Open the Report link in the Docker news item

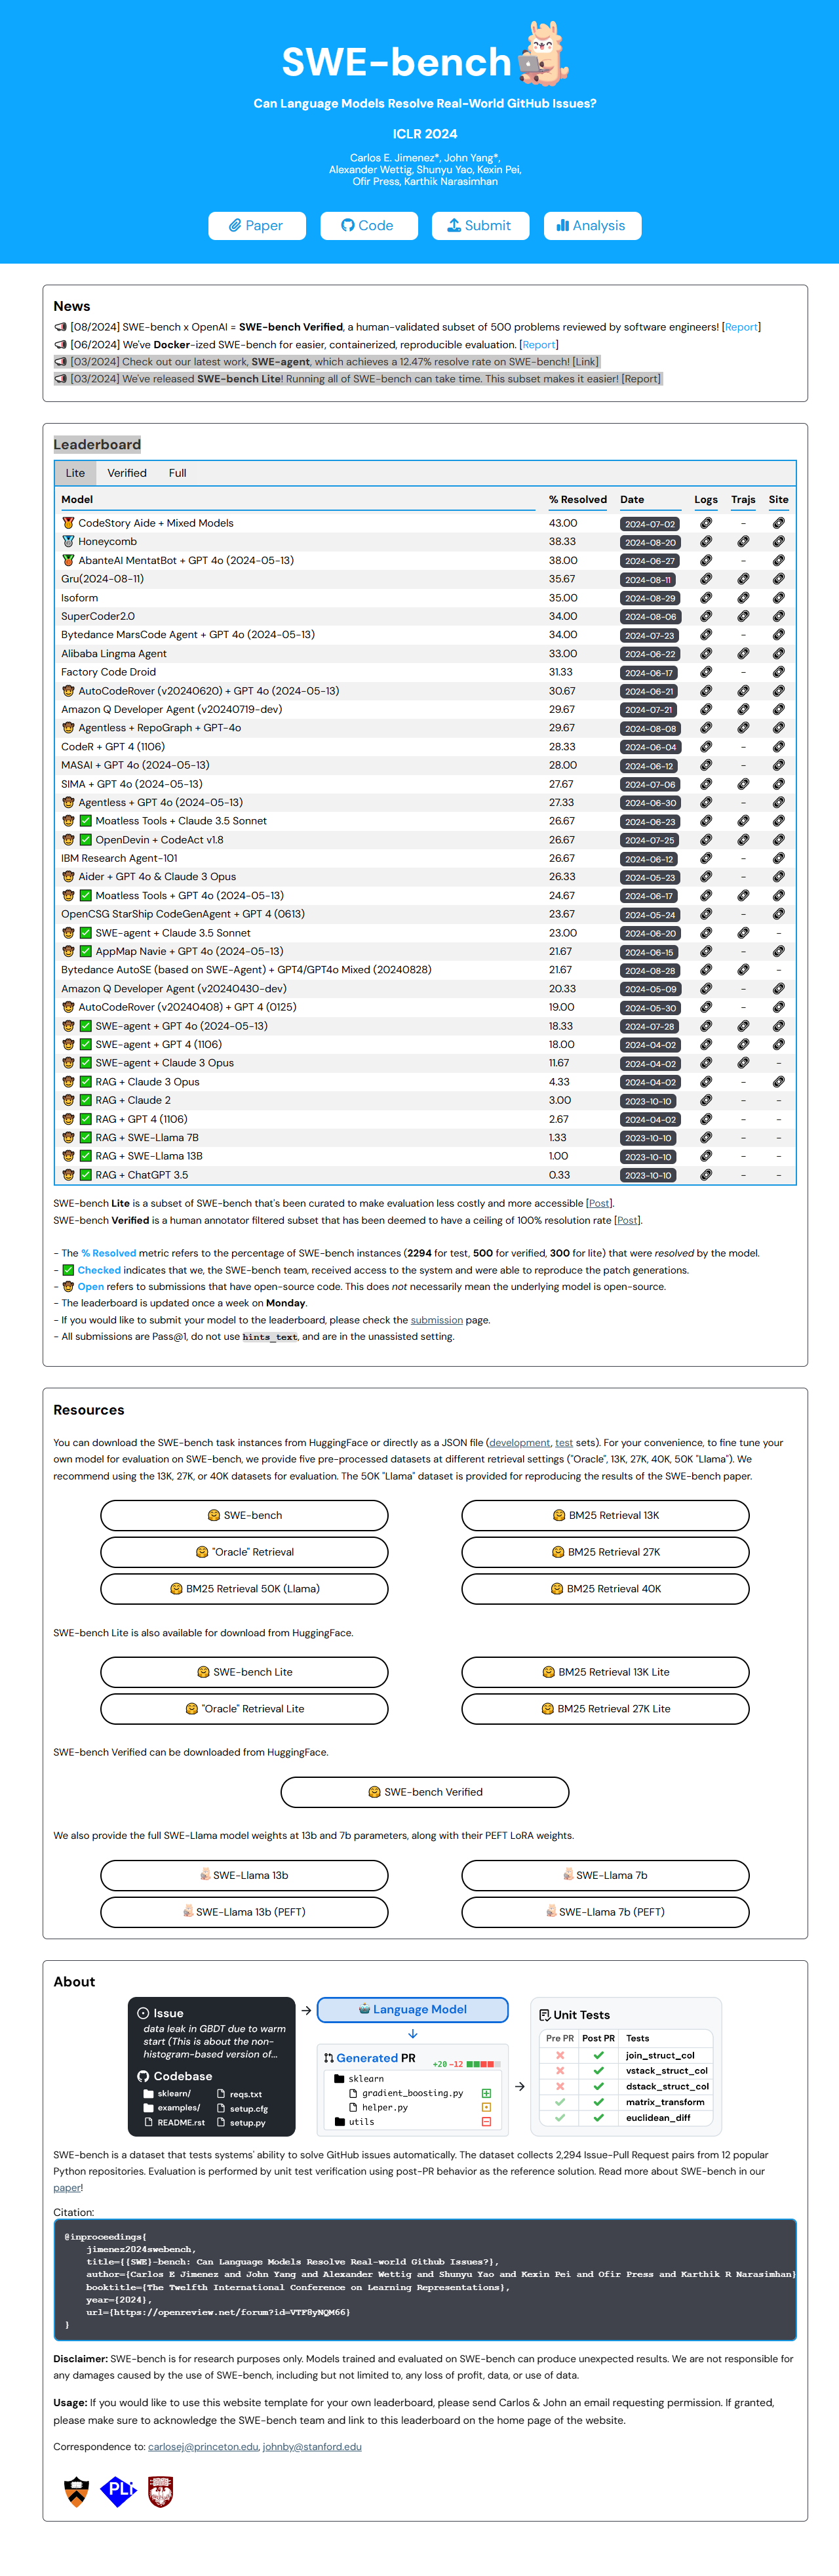click(x=539, y=344)
